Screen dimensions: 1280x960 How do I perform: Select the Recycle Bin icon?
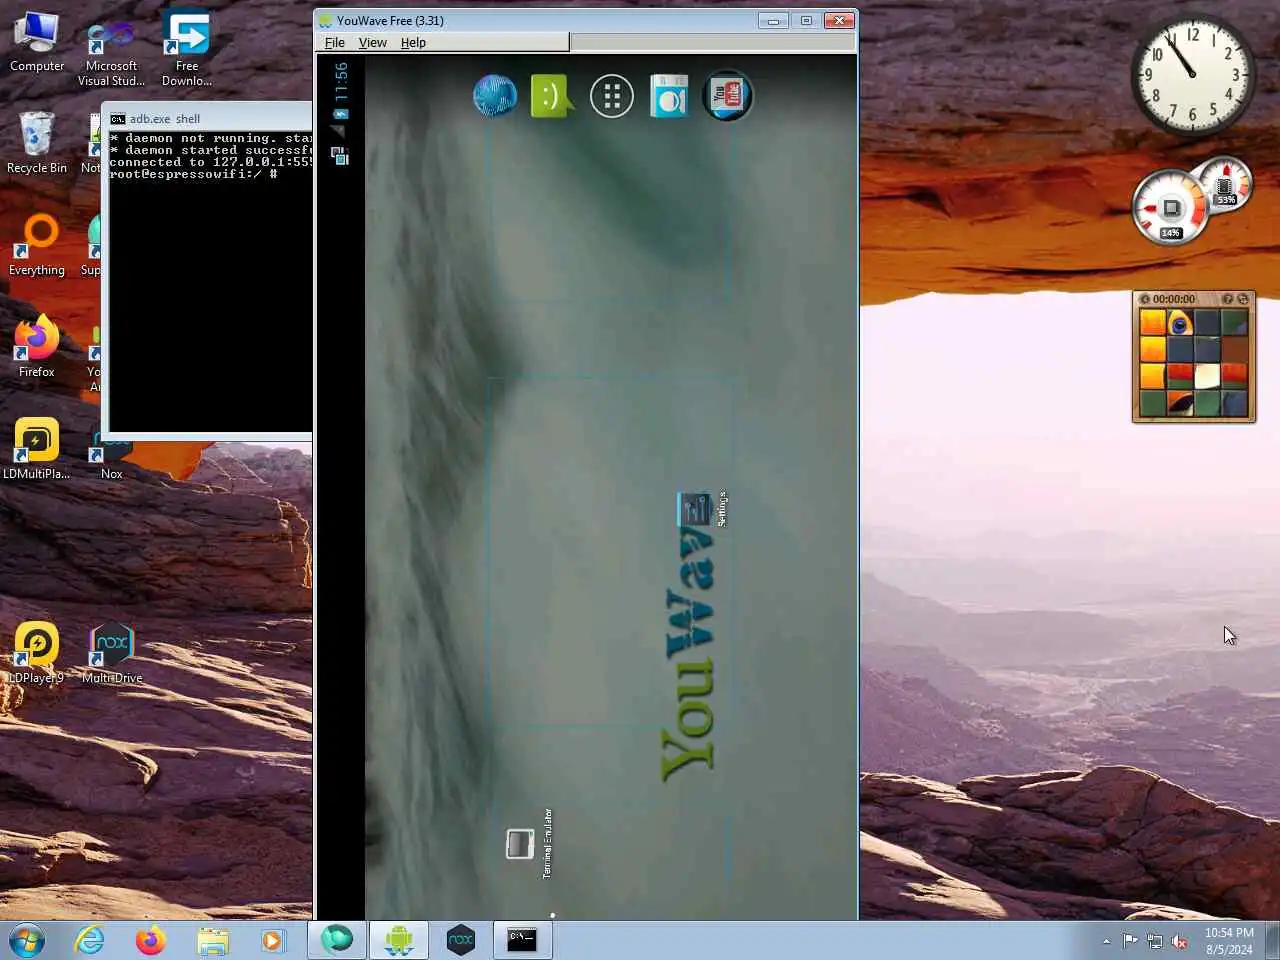coord(37,143)
